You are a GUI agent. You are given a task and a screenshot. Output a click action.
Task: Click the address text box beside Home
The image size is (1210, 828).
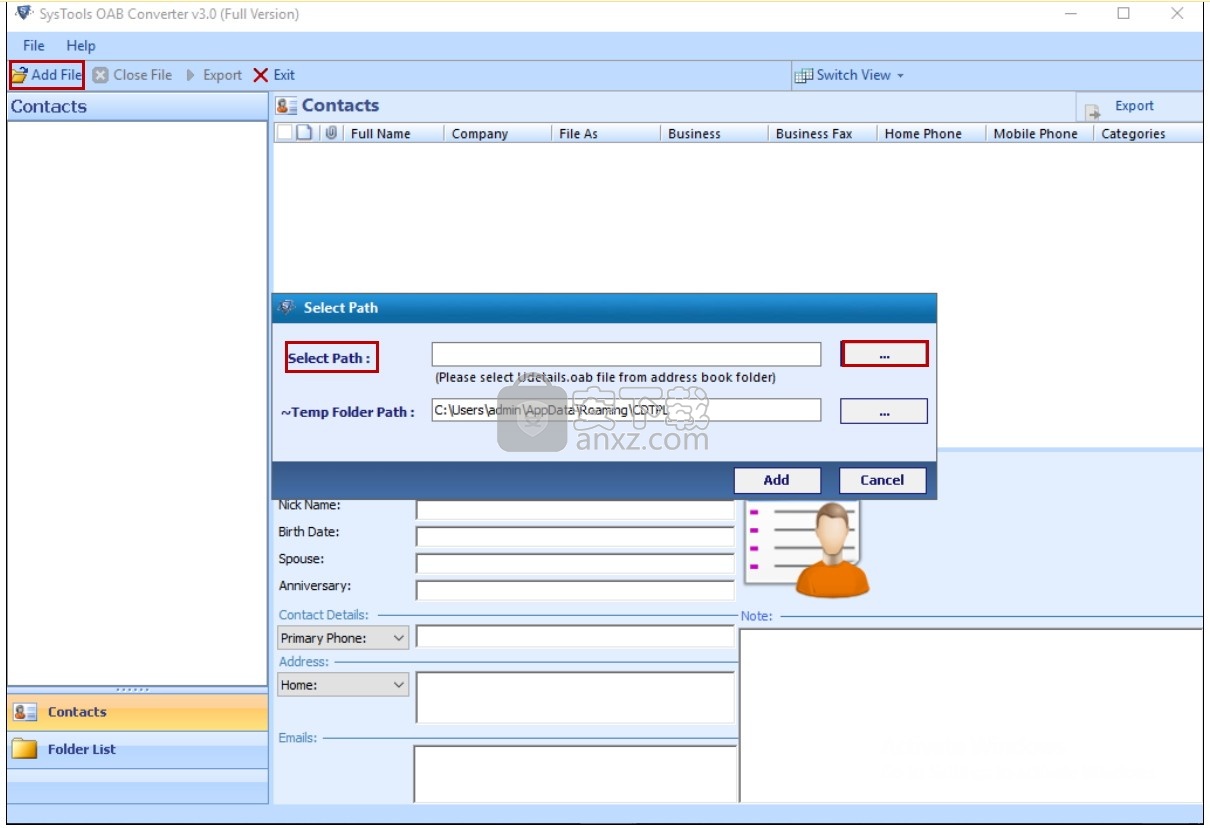coord(575,697)
